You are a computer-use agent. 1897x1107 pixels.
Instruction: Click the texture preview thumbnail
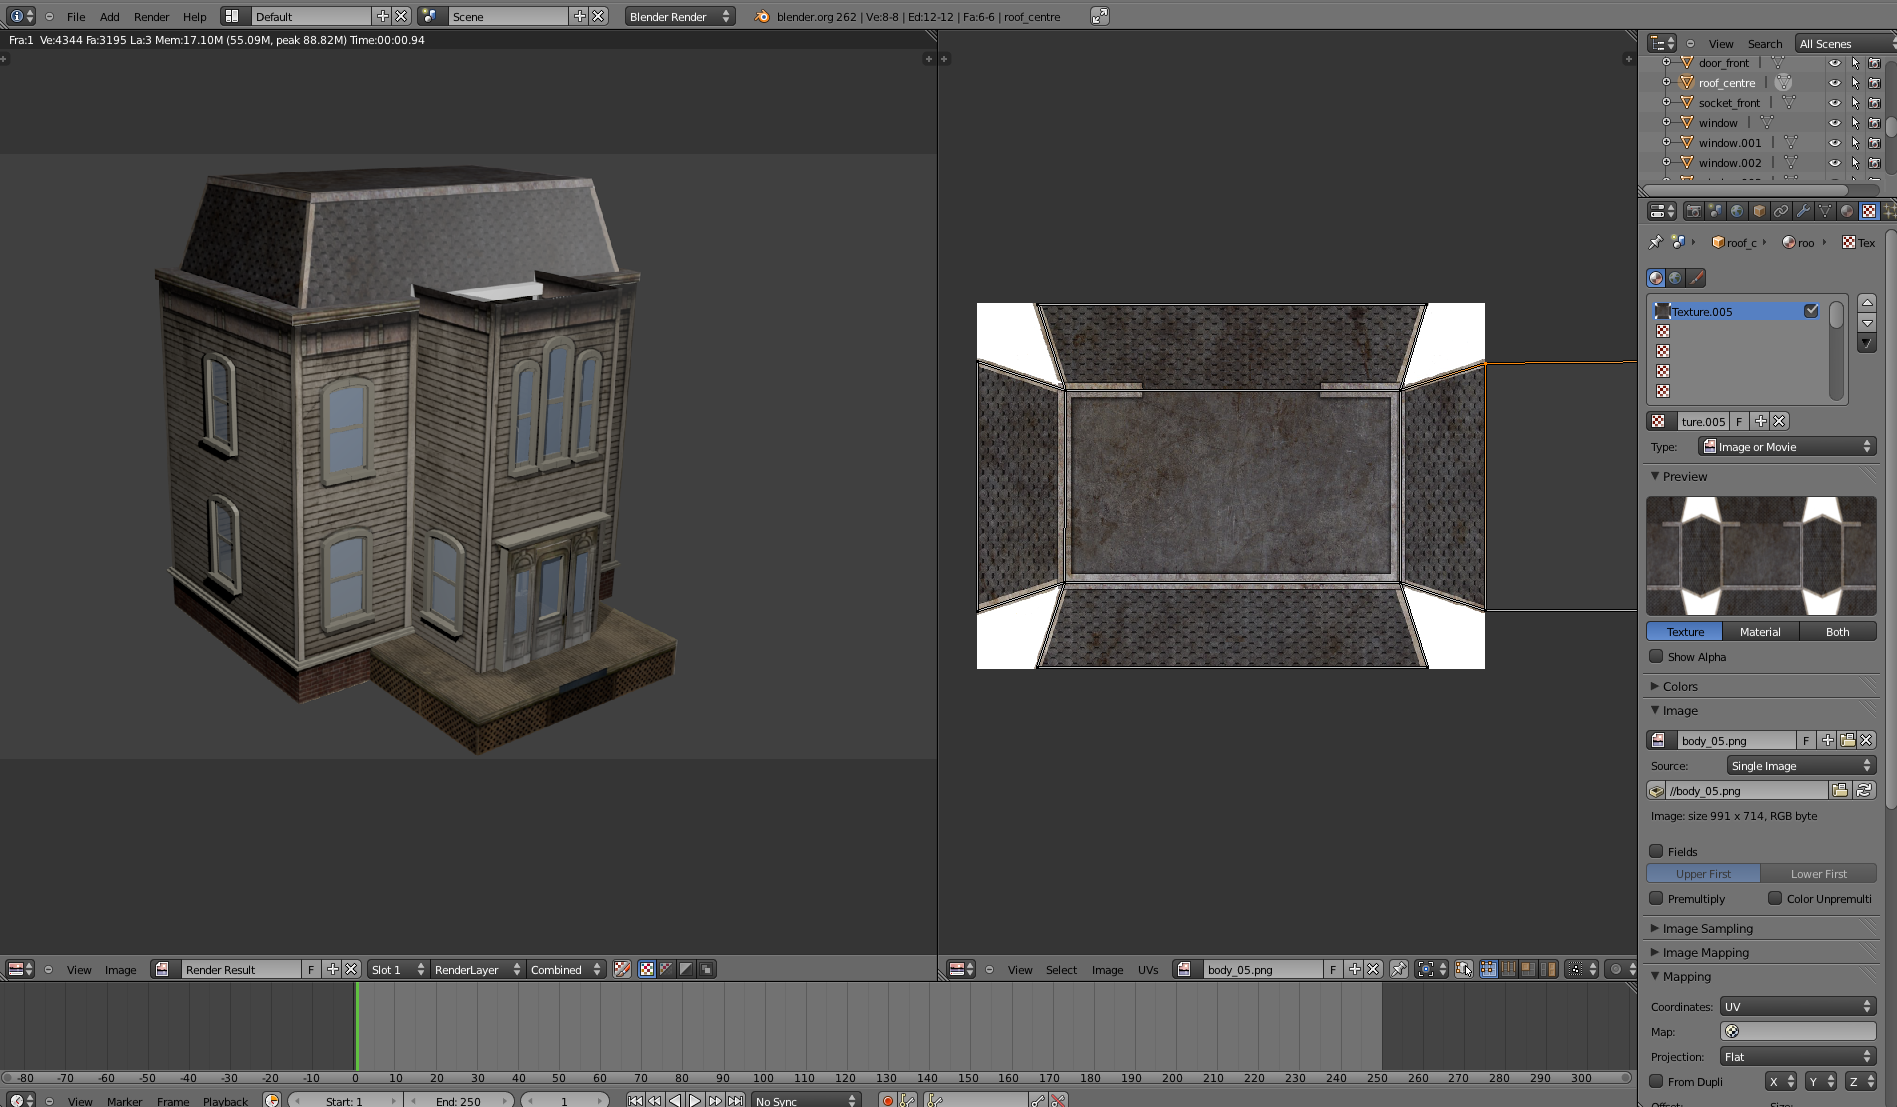[1761, 555]
